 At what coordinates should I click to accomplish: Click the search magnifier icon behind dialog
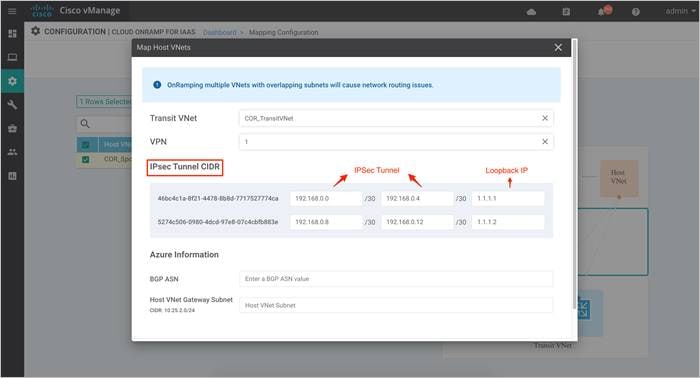[85, 124]
